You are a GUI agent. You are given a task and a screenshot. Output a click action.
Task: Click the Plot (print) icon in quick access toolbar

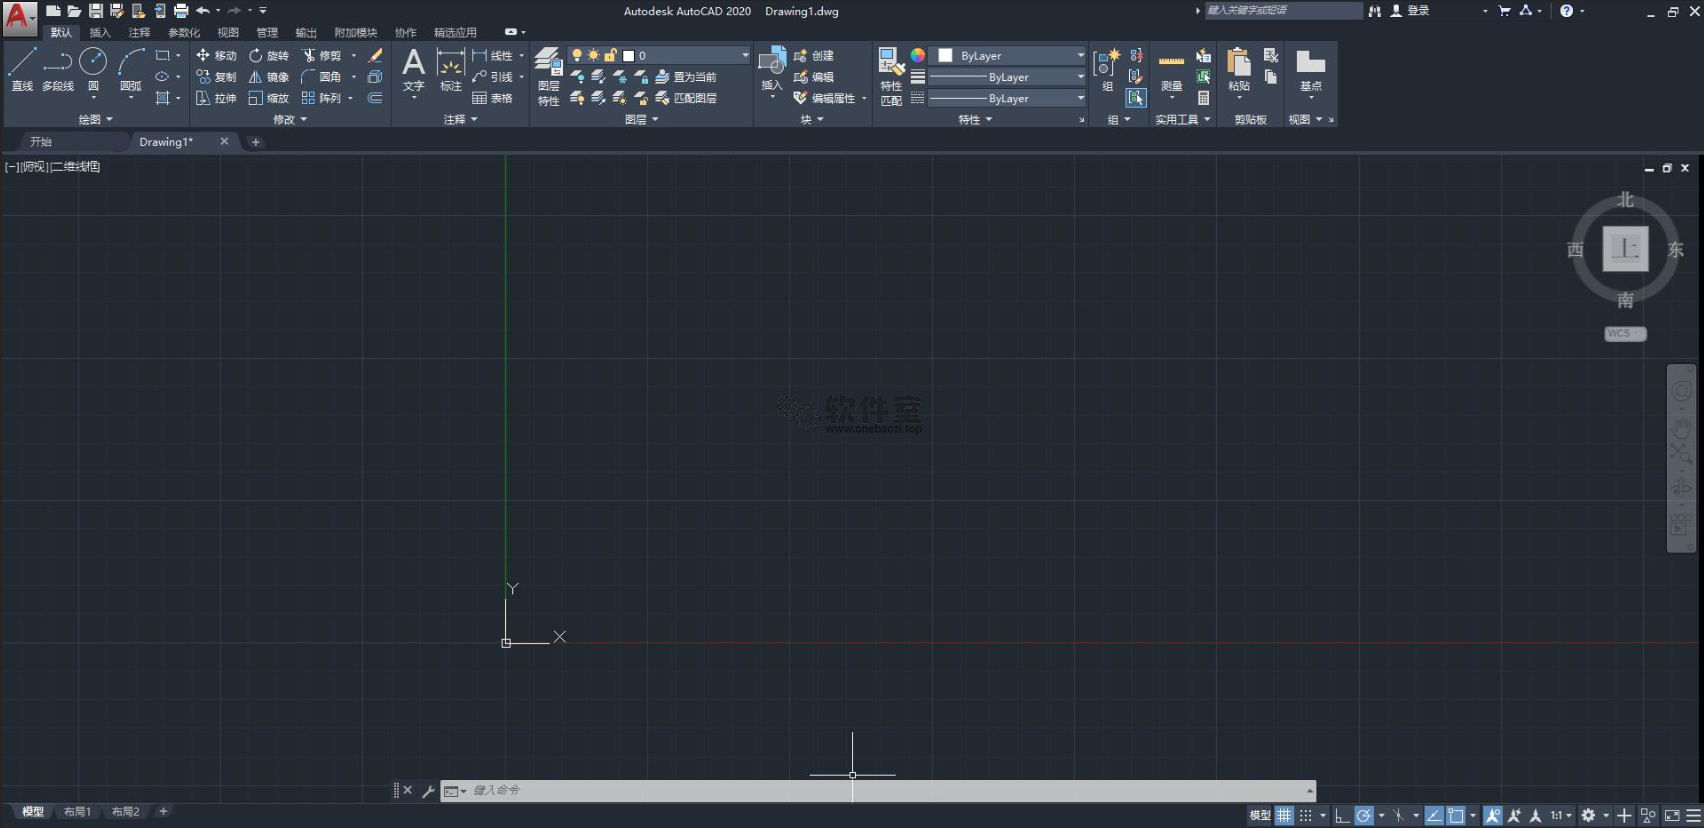[181, 11]
